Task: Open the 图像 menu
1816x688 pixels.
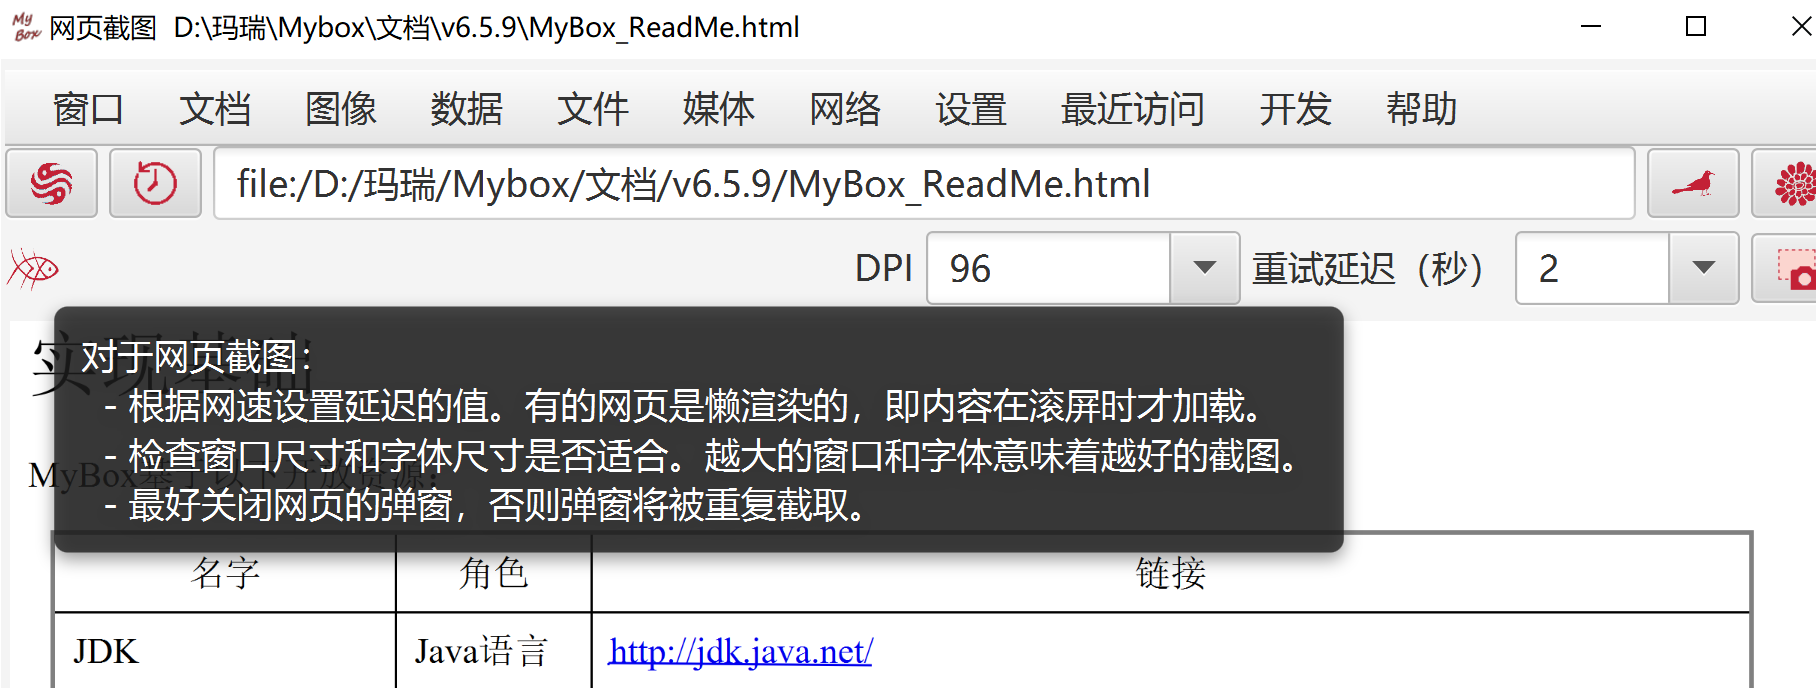Action: pos(340,108)
